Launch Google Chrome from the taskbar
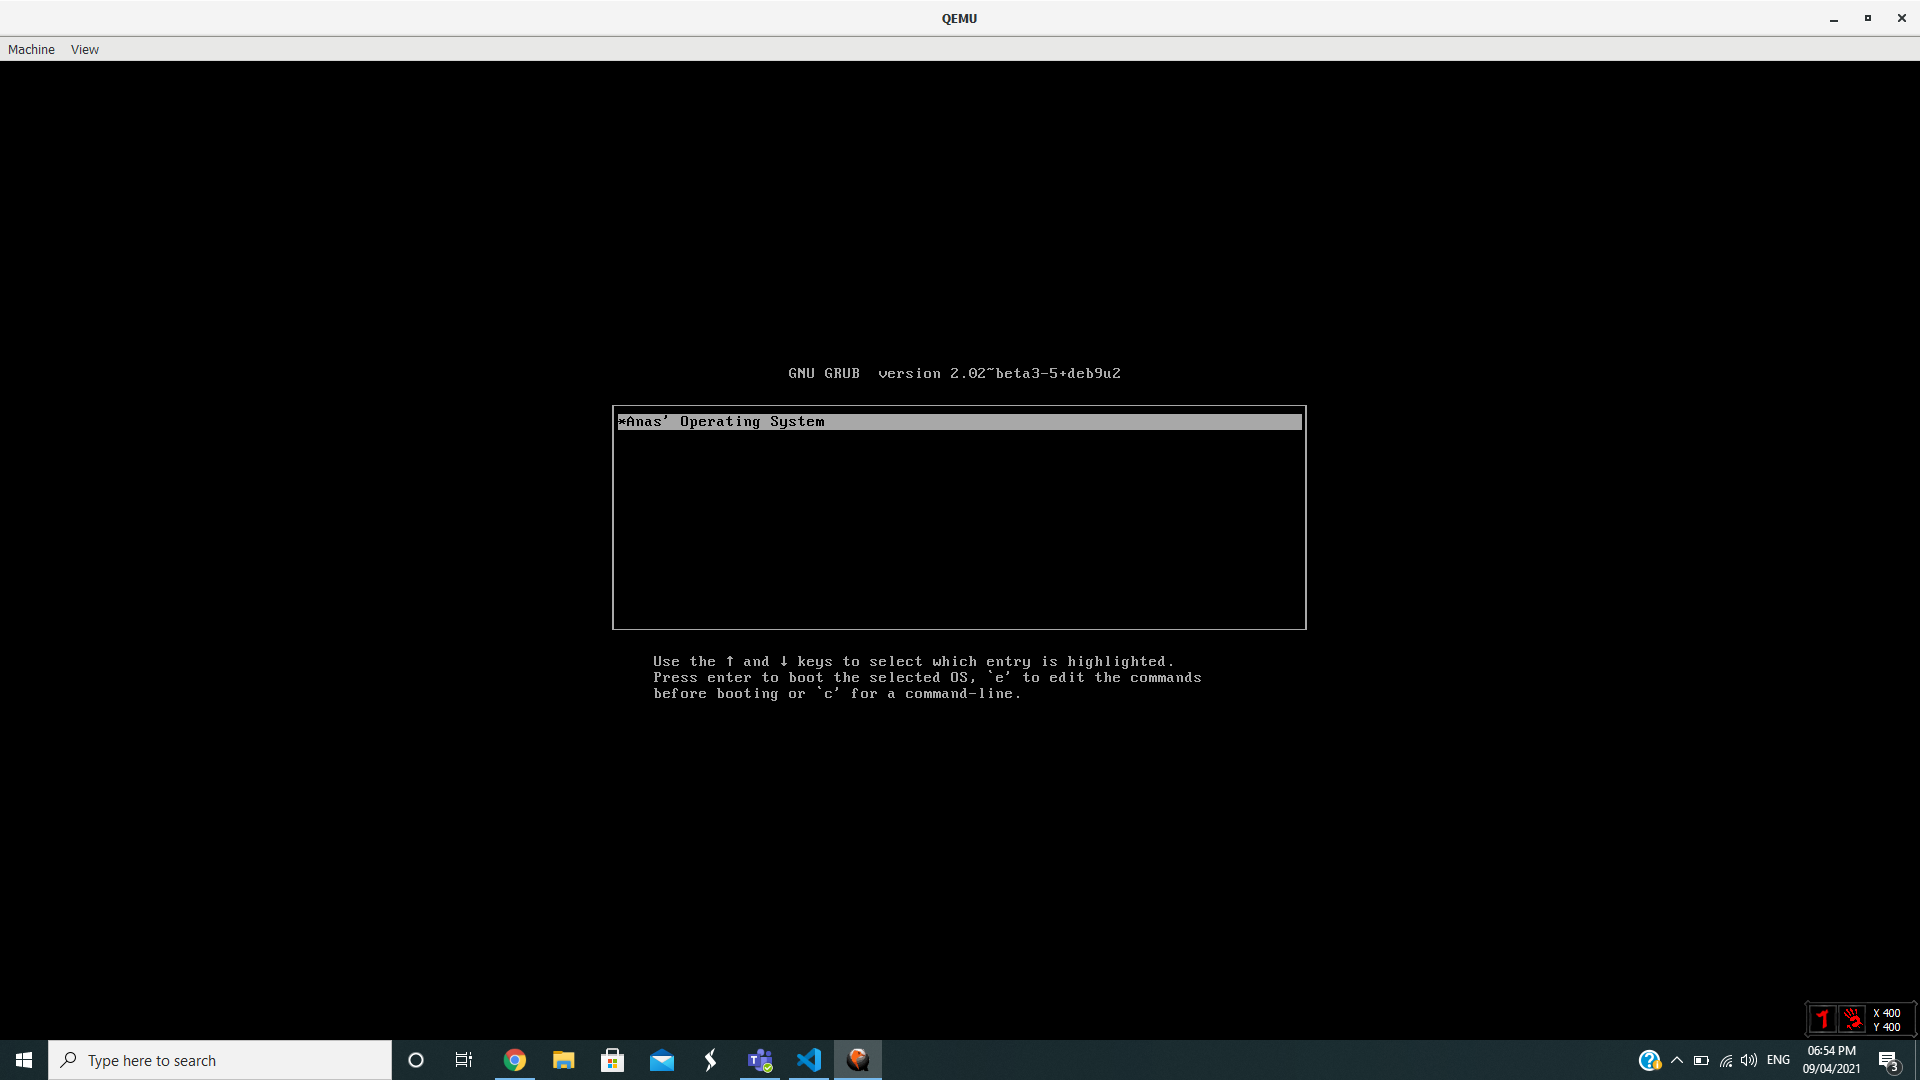This screenshot has width=1920, height=1080. coord(514,1059)
